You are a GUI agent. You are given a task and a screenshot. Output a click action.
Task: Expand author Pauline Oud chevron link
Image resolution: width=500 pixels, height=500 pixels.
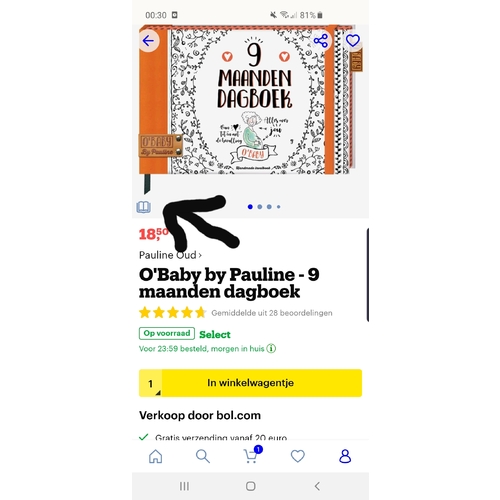(170, 255)
